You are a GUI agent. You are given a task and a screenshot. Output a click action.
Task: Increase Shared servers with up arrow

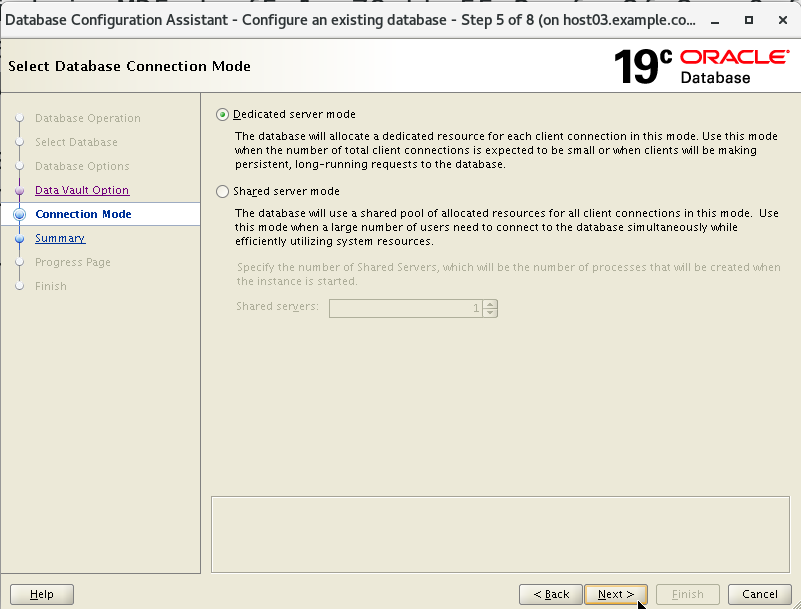click(x=490, y=304)
